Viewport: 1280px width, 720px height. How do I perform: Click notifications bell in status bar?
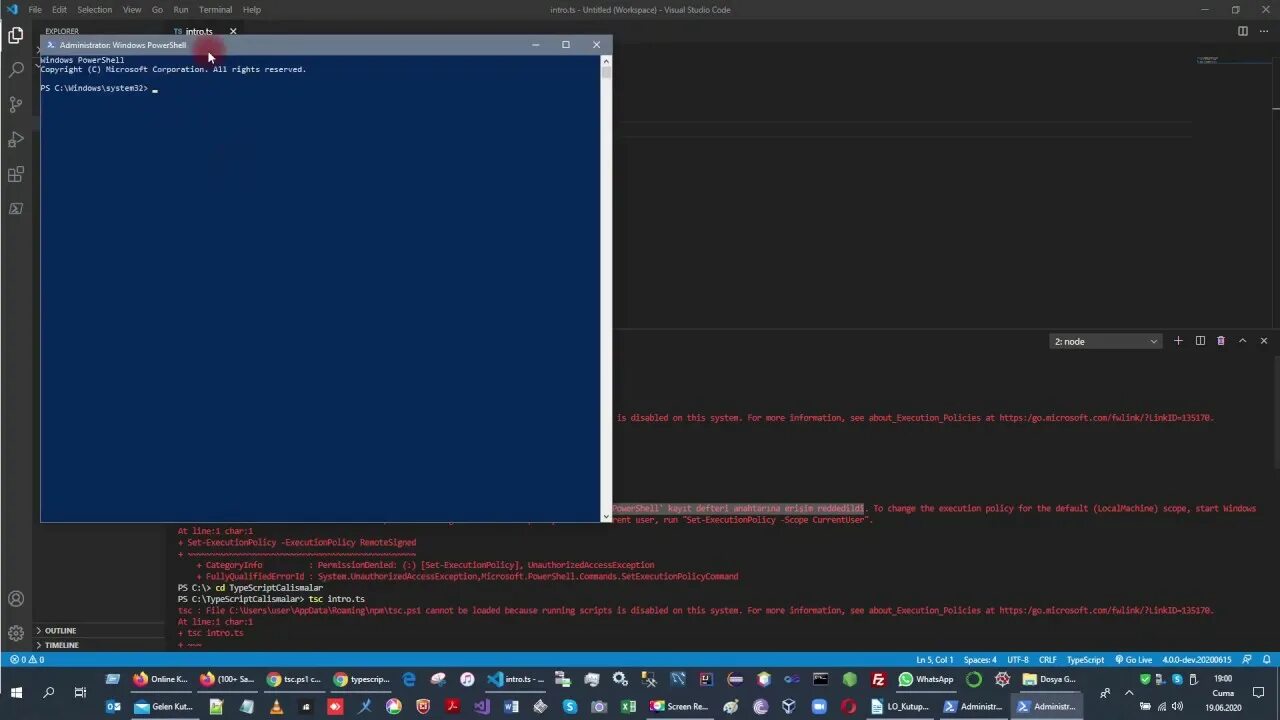[1266, 660]
